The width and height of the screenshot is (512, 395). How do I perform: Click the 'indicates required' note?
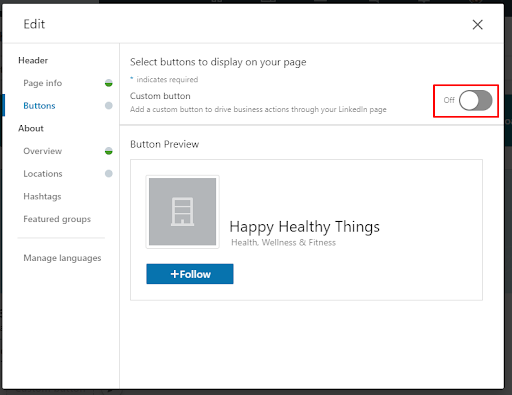[x=167, y=80]
